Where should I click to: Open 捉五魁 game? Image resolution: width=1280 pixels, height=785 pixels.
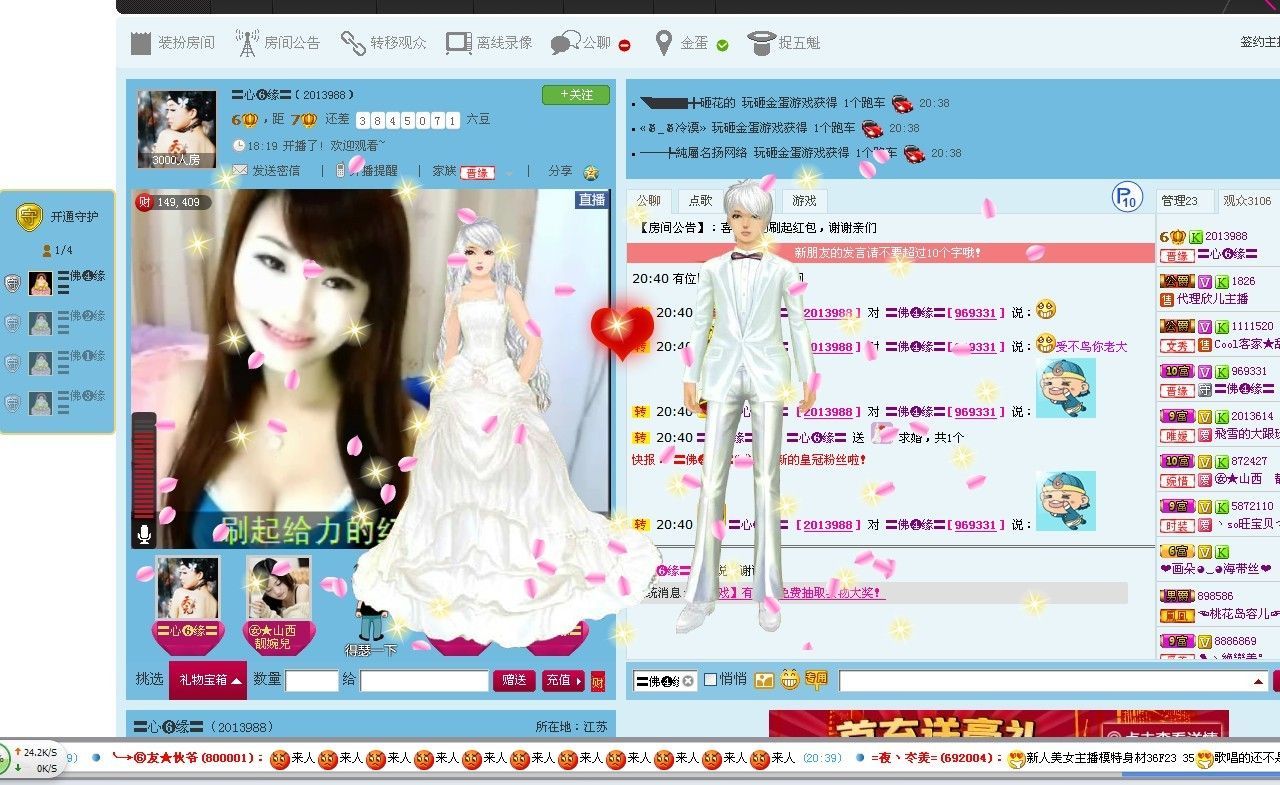click(x=784, y=43)
